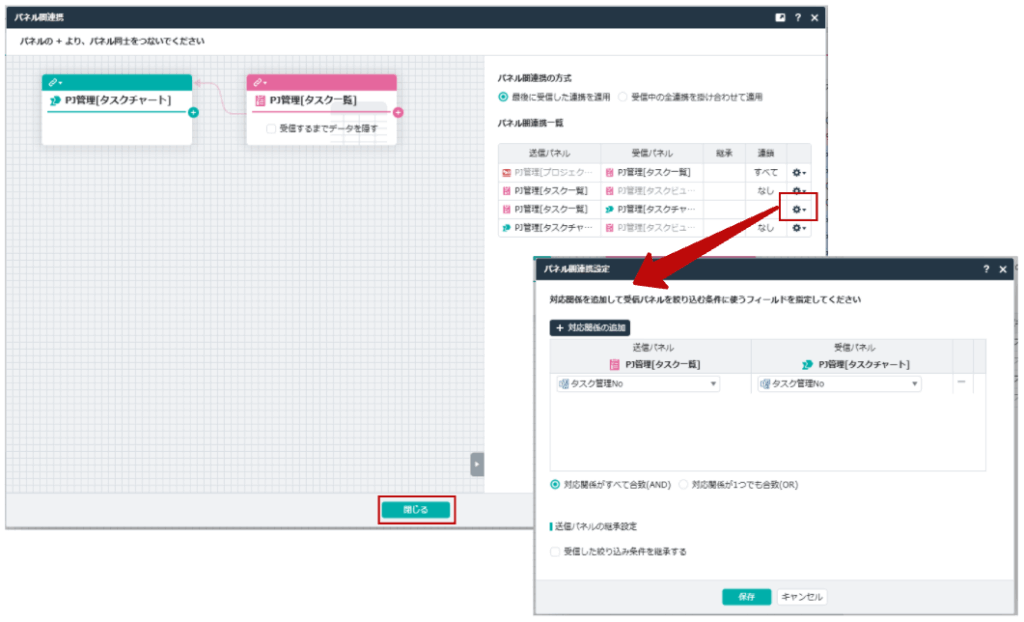
Task: Open the red-highlighted gear in the third row
Action: click(x=798, y=209)
